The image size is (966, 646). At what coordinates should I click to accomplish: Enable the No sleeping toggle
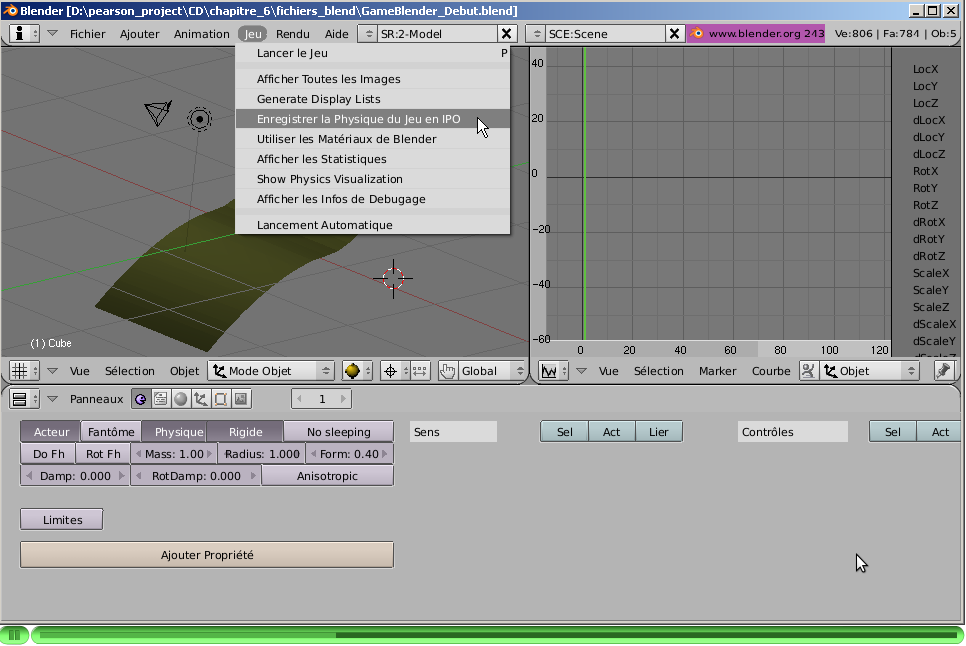coord(338,432)
